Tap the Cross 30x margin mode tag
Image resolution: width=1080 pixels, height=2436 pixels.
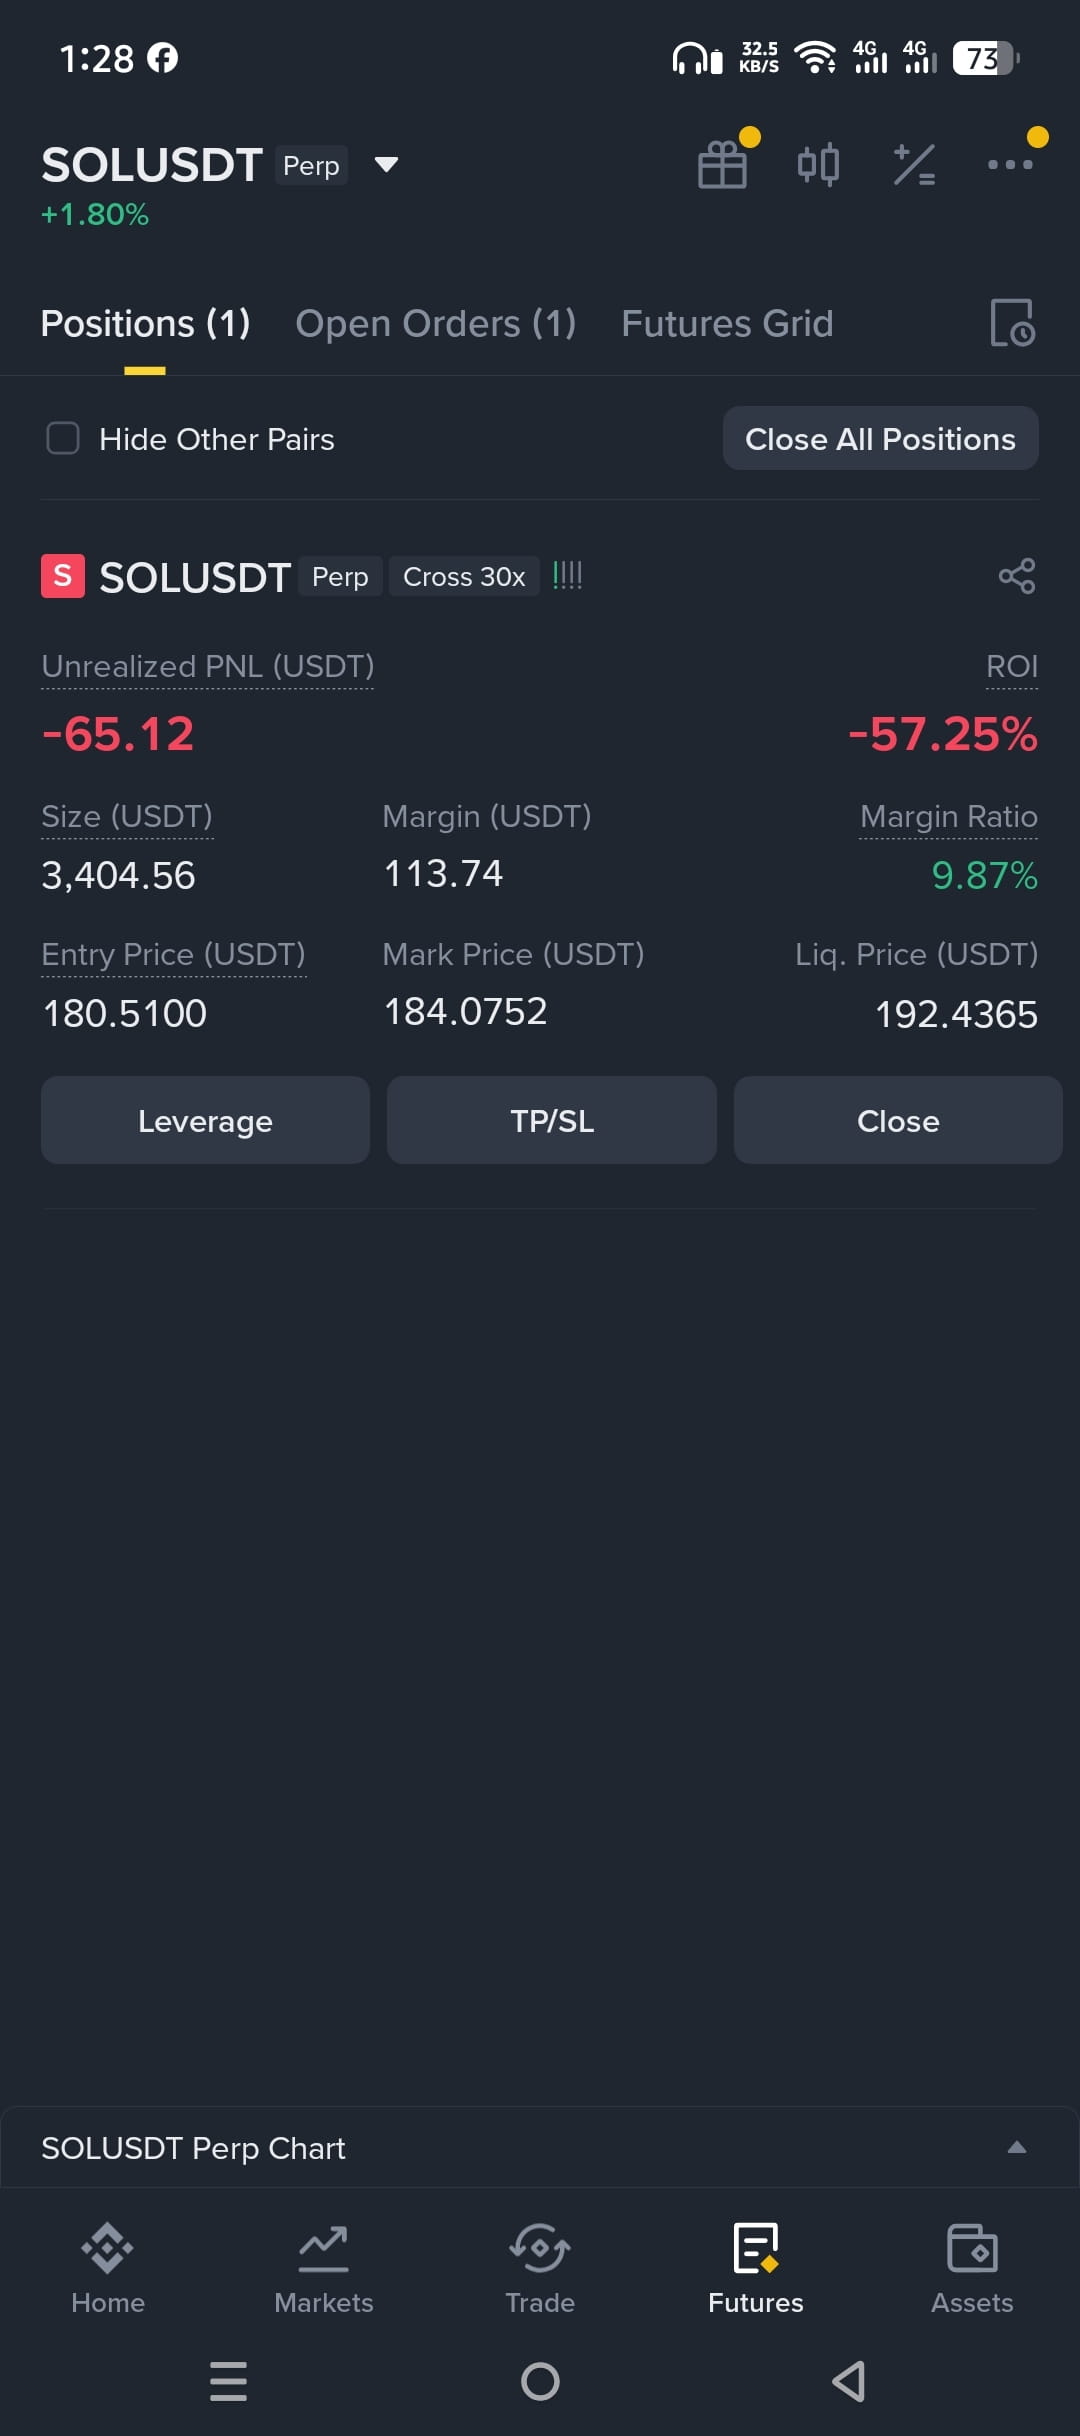[x=464, y=577]
